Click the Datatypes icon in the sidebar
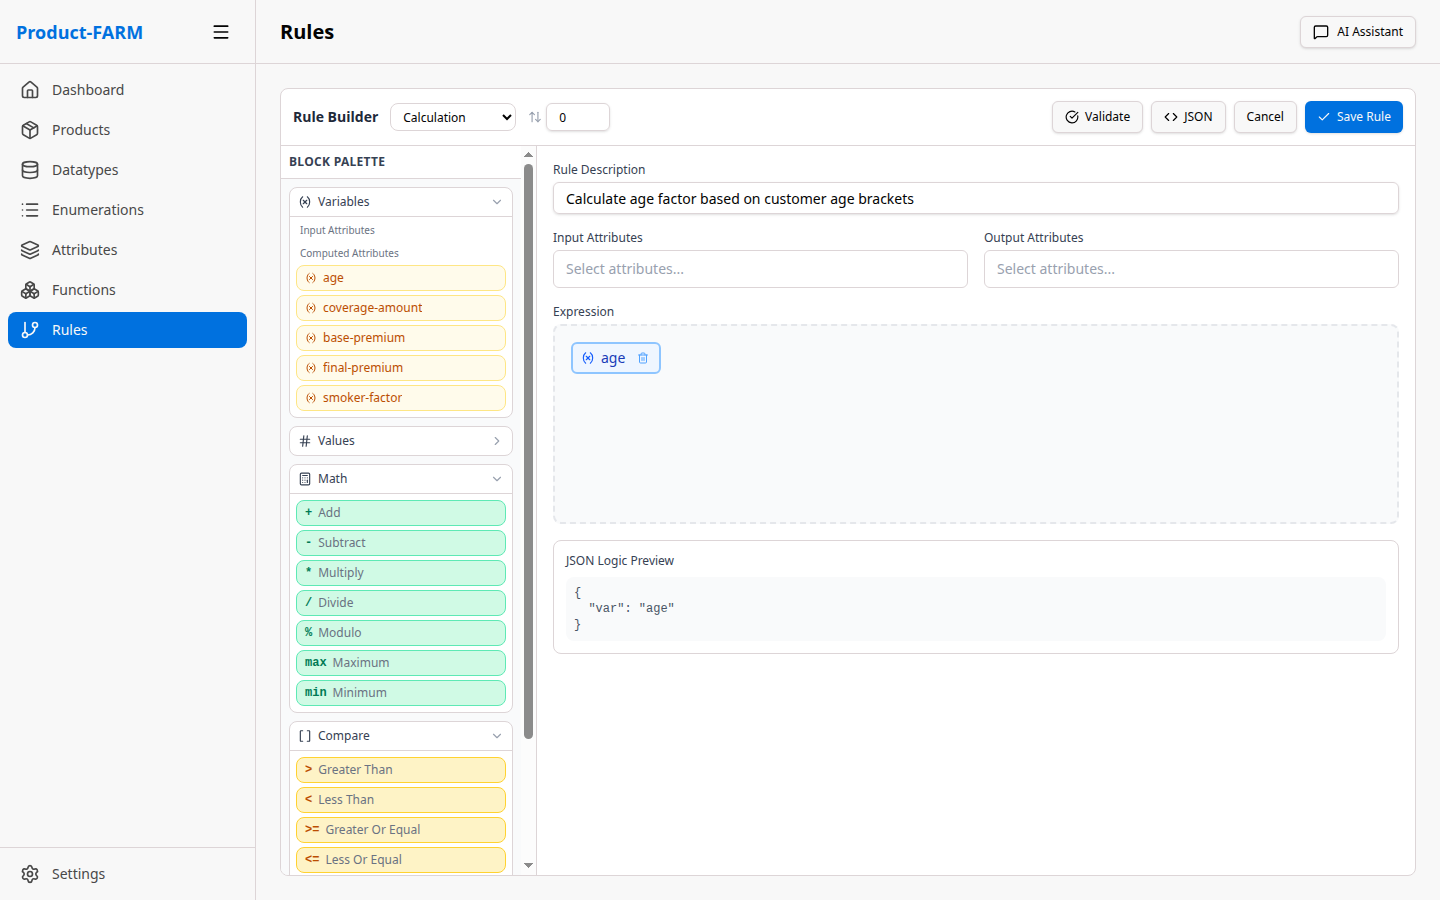Viewport: 1440px width, 900px height. (x=31, y=169)
